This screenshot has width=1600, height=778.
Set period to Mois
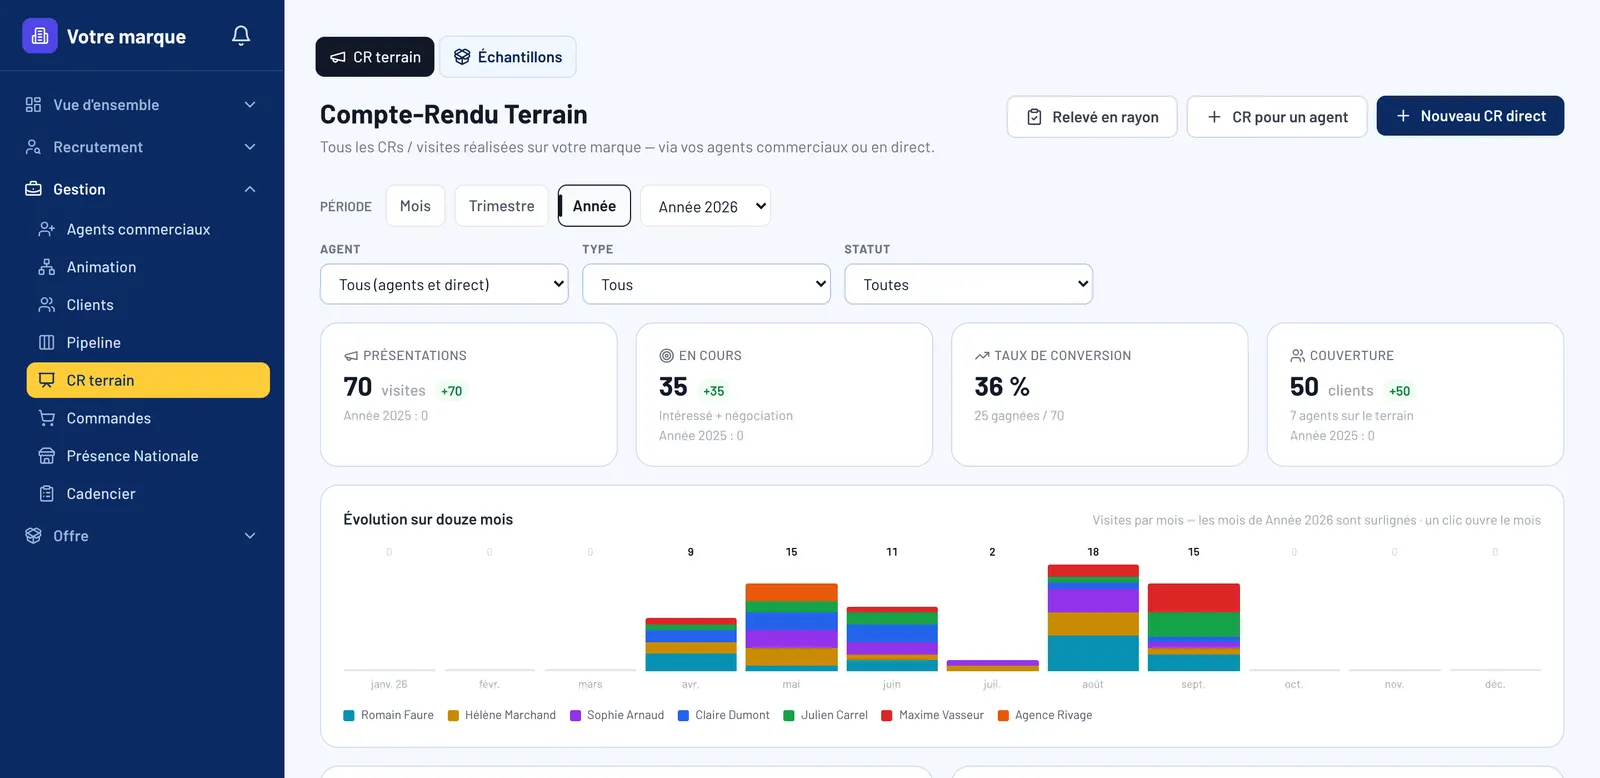415,206
